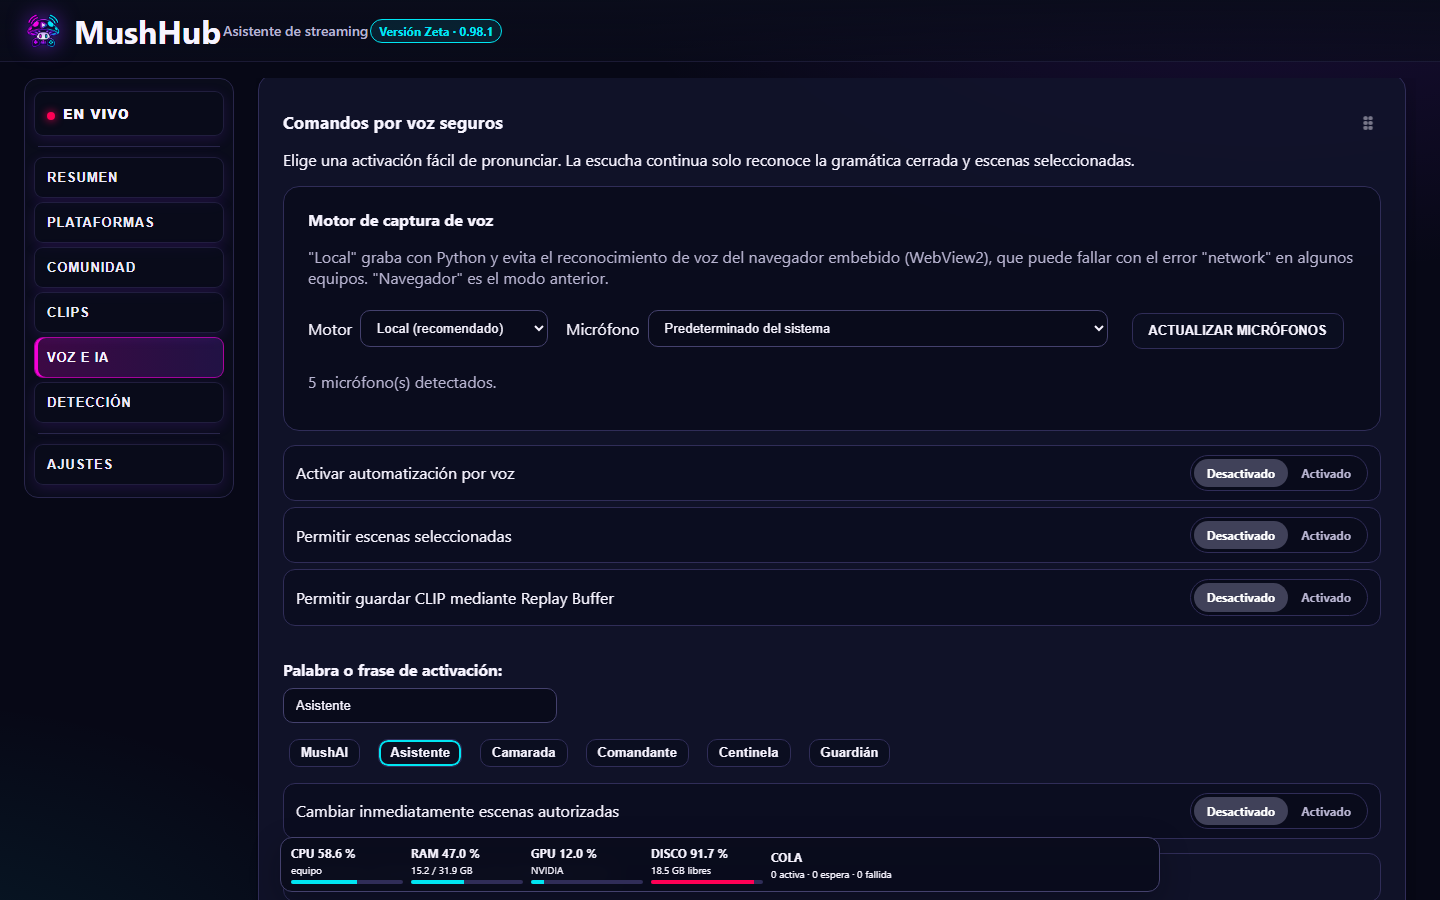Set voice automation to Activado
Viewport: 1440px width, 900px height.
1326,474
